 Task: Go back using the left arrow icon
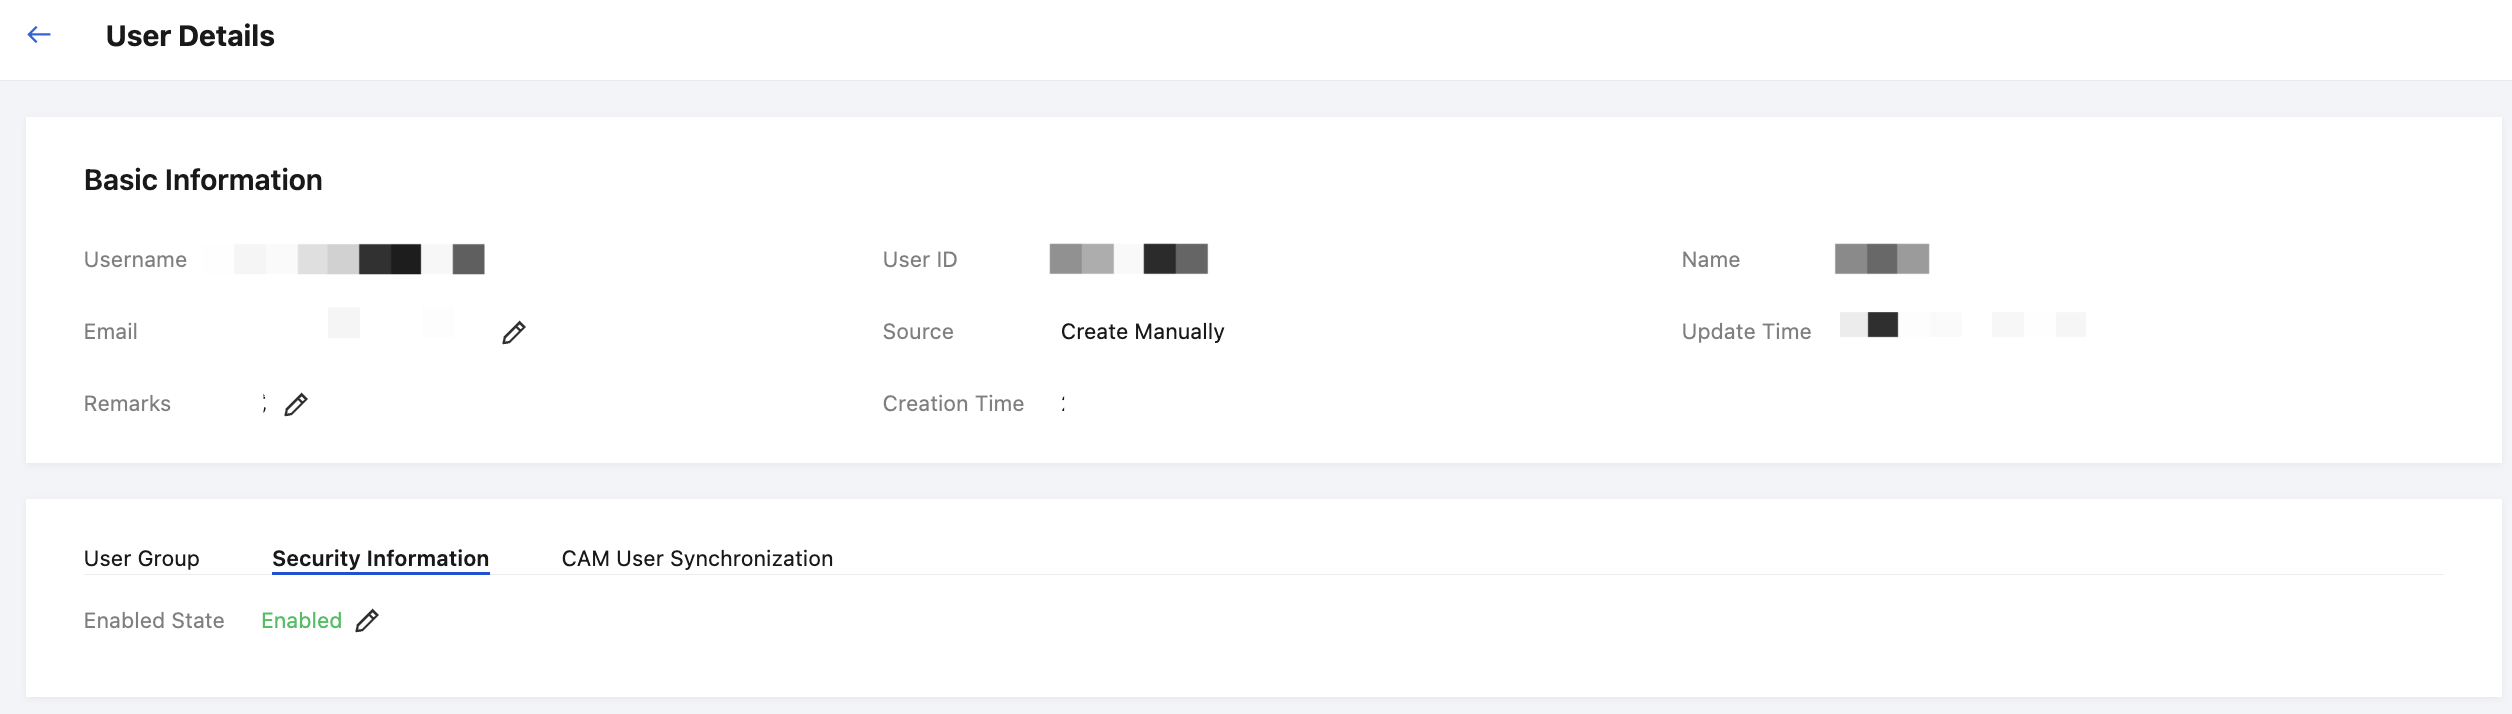click(x=39, y=35)
